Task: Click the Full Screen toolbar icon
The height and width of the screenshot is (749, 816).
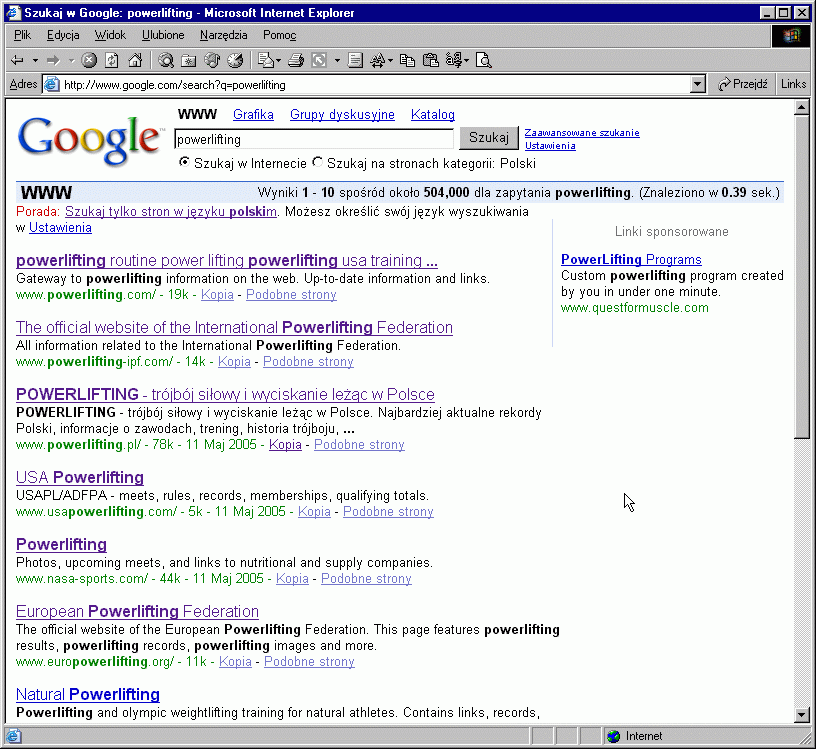Action: point(318,60)
